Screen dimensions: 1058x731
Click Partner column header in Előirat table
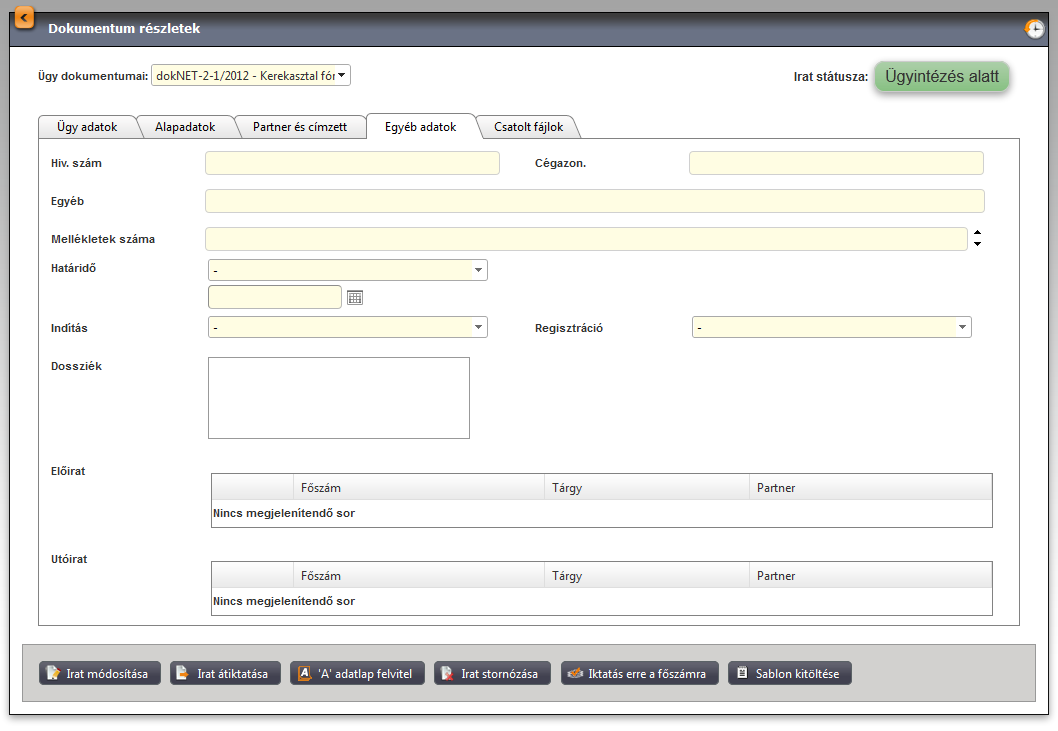pos(870,487)
